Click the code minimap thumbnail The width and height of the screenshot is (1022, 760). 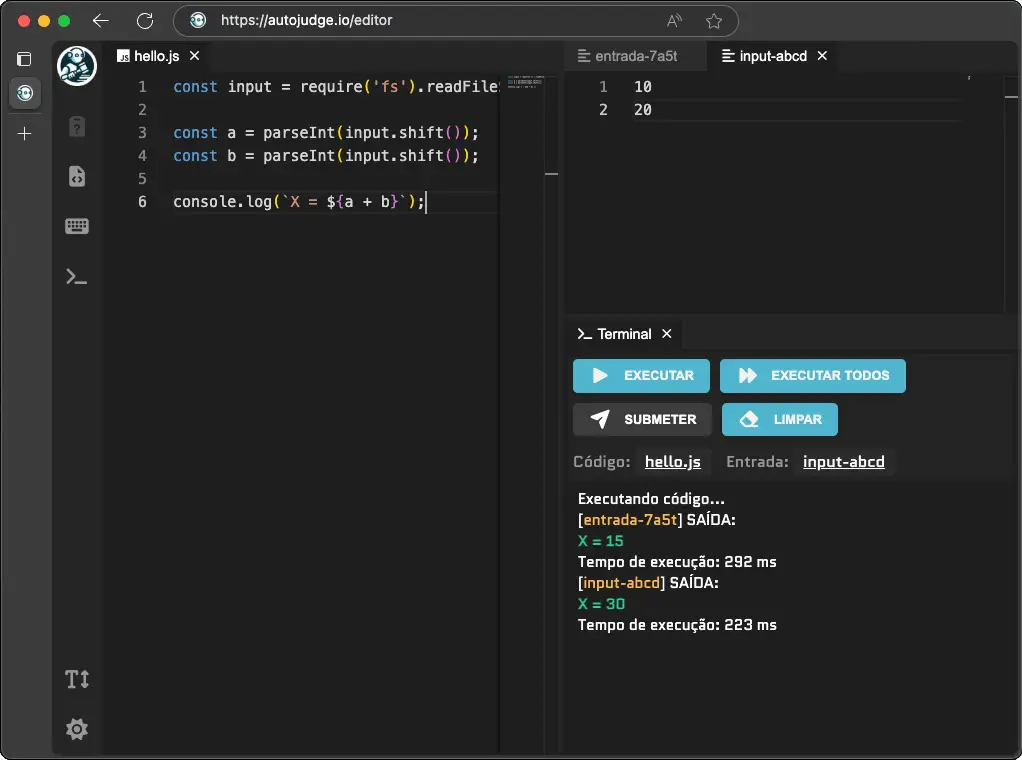525,82
